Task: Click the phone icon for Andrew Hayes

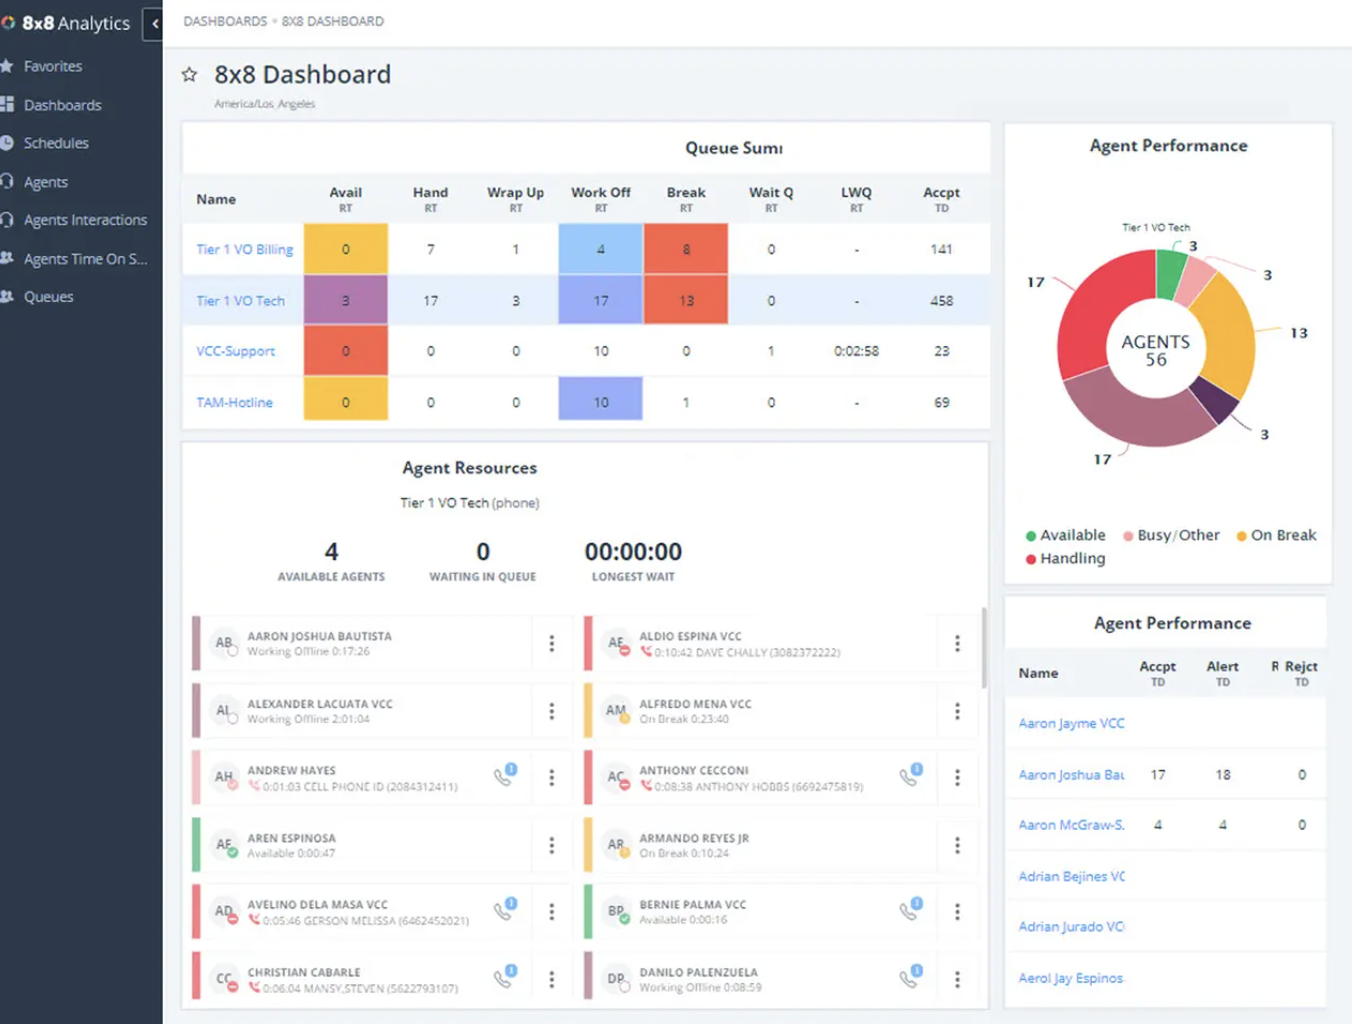Action: click(x=505, y=777)
